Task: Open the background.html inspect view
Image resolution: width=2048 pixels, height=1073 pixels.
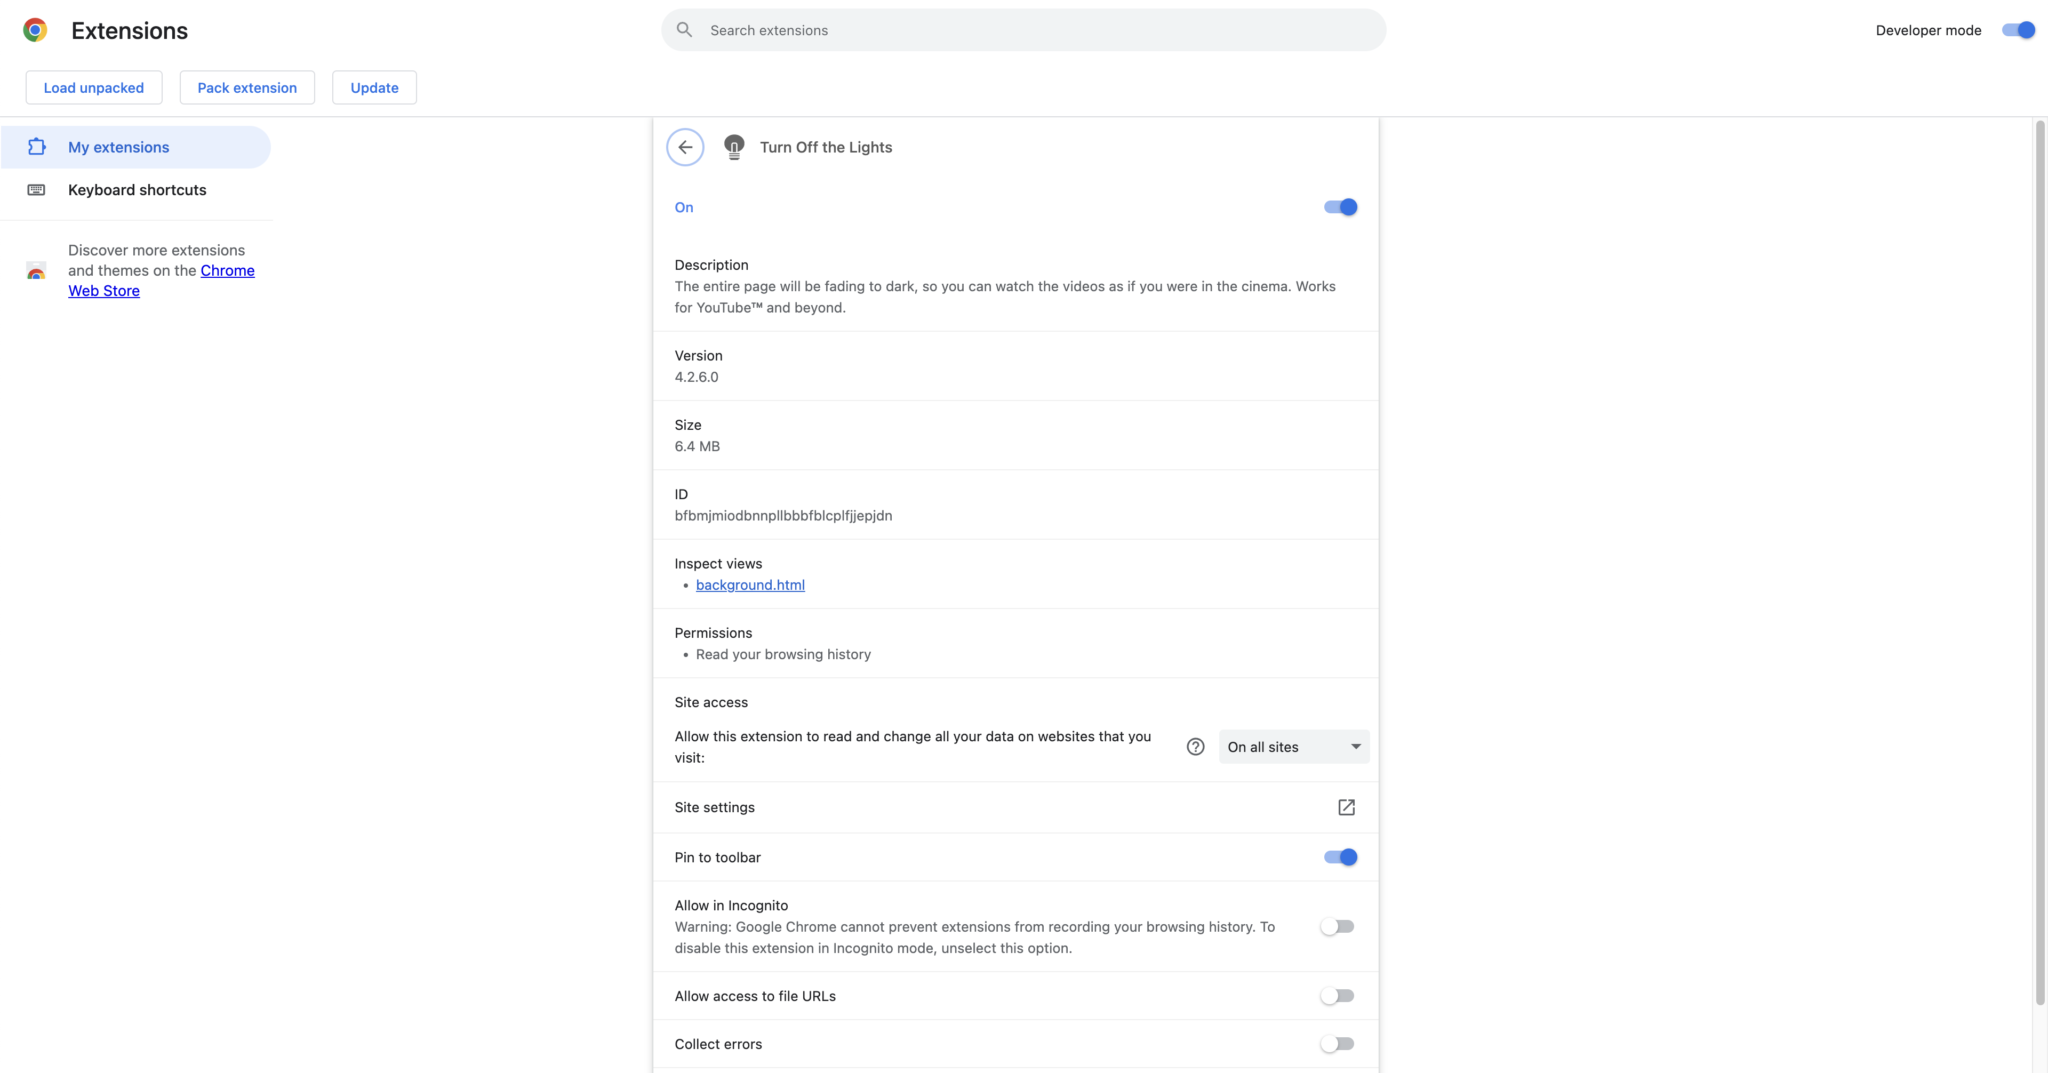Action: tap(750, 585)
